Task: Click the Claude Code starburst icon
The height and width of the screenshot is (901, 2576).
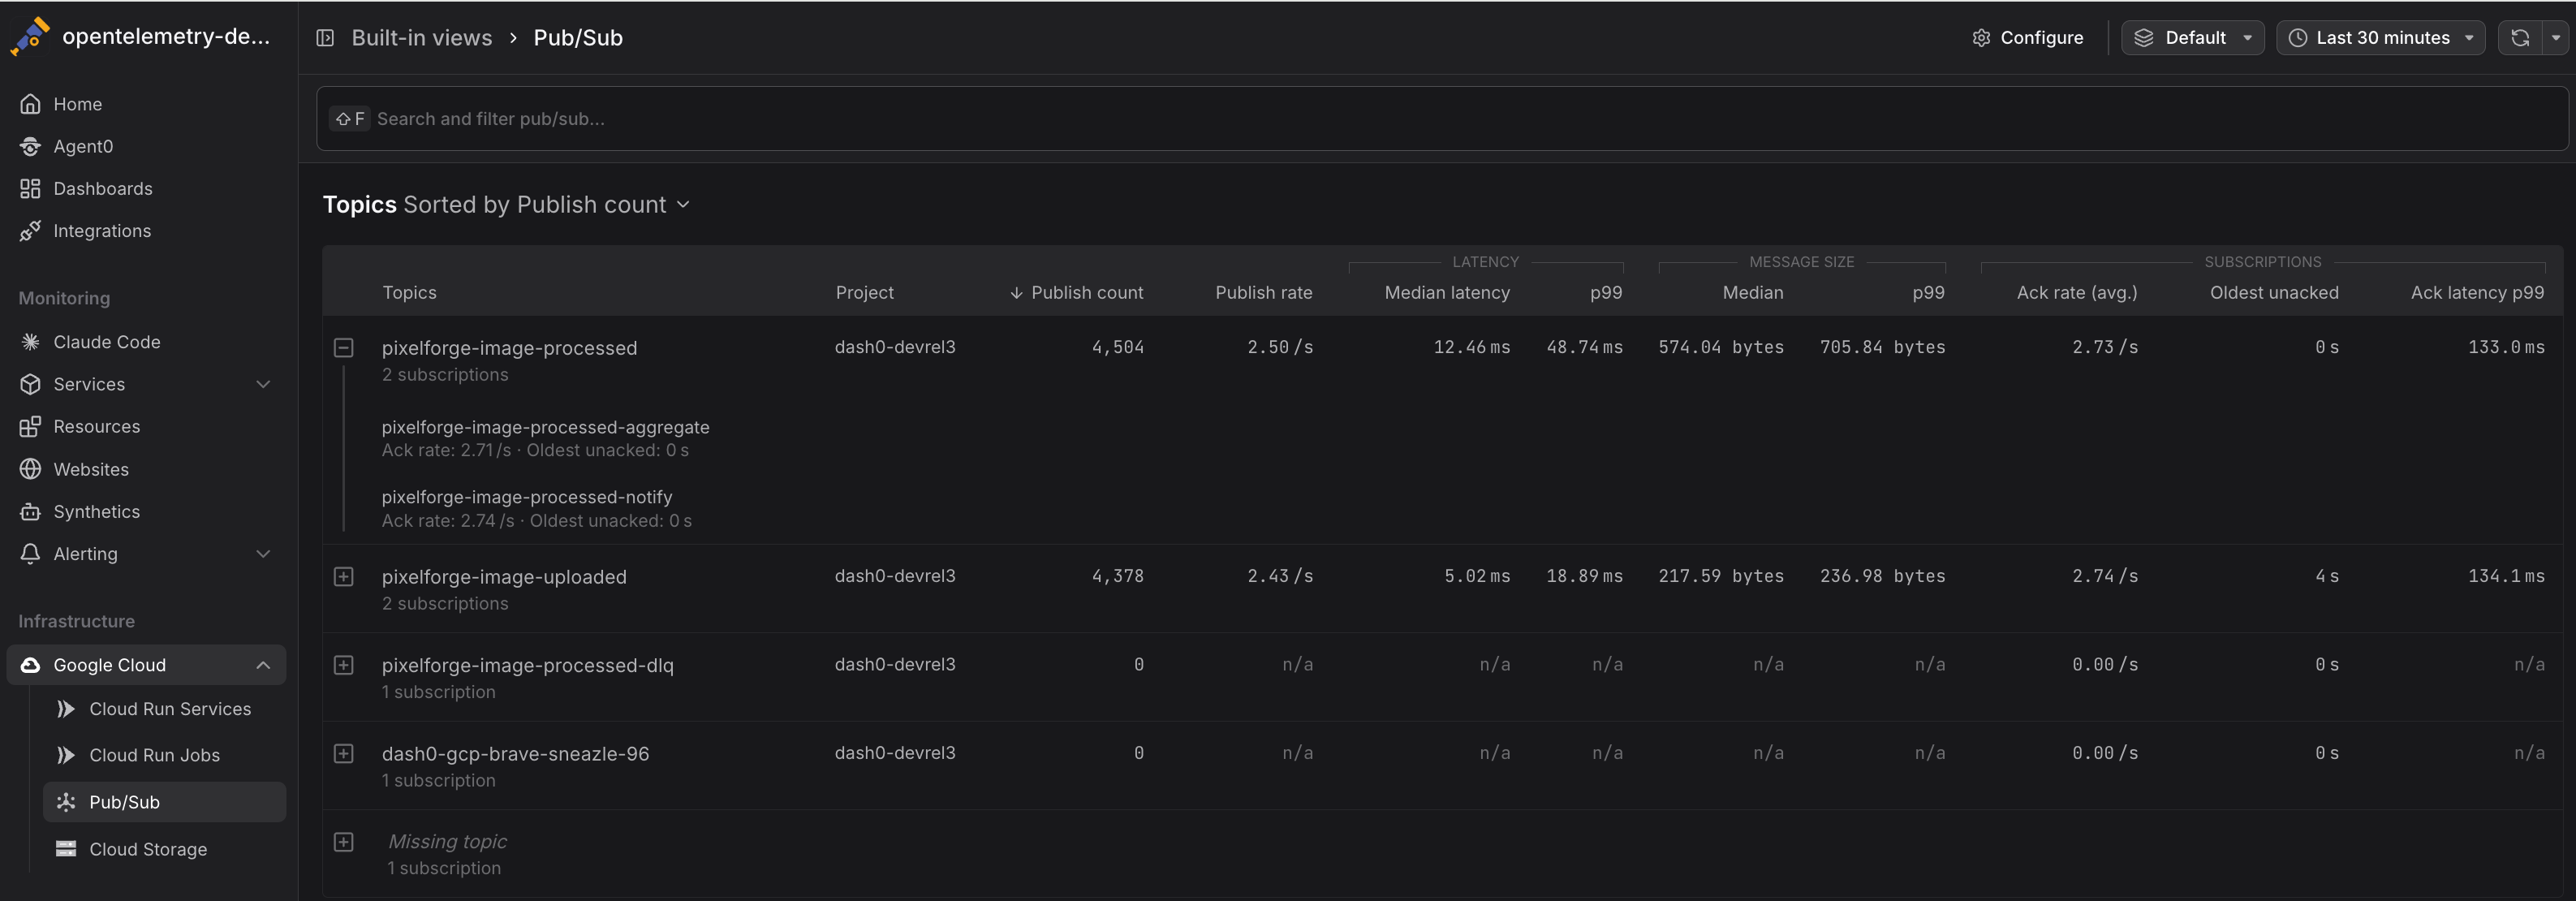Action: [30, 342]
